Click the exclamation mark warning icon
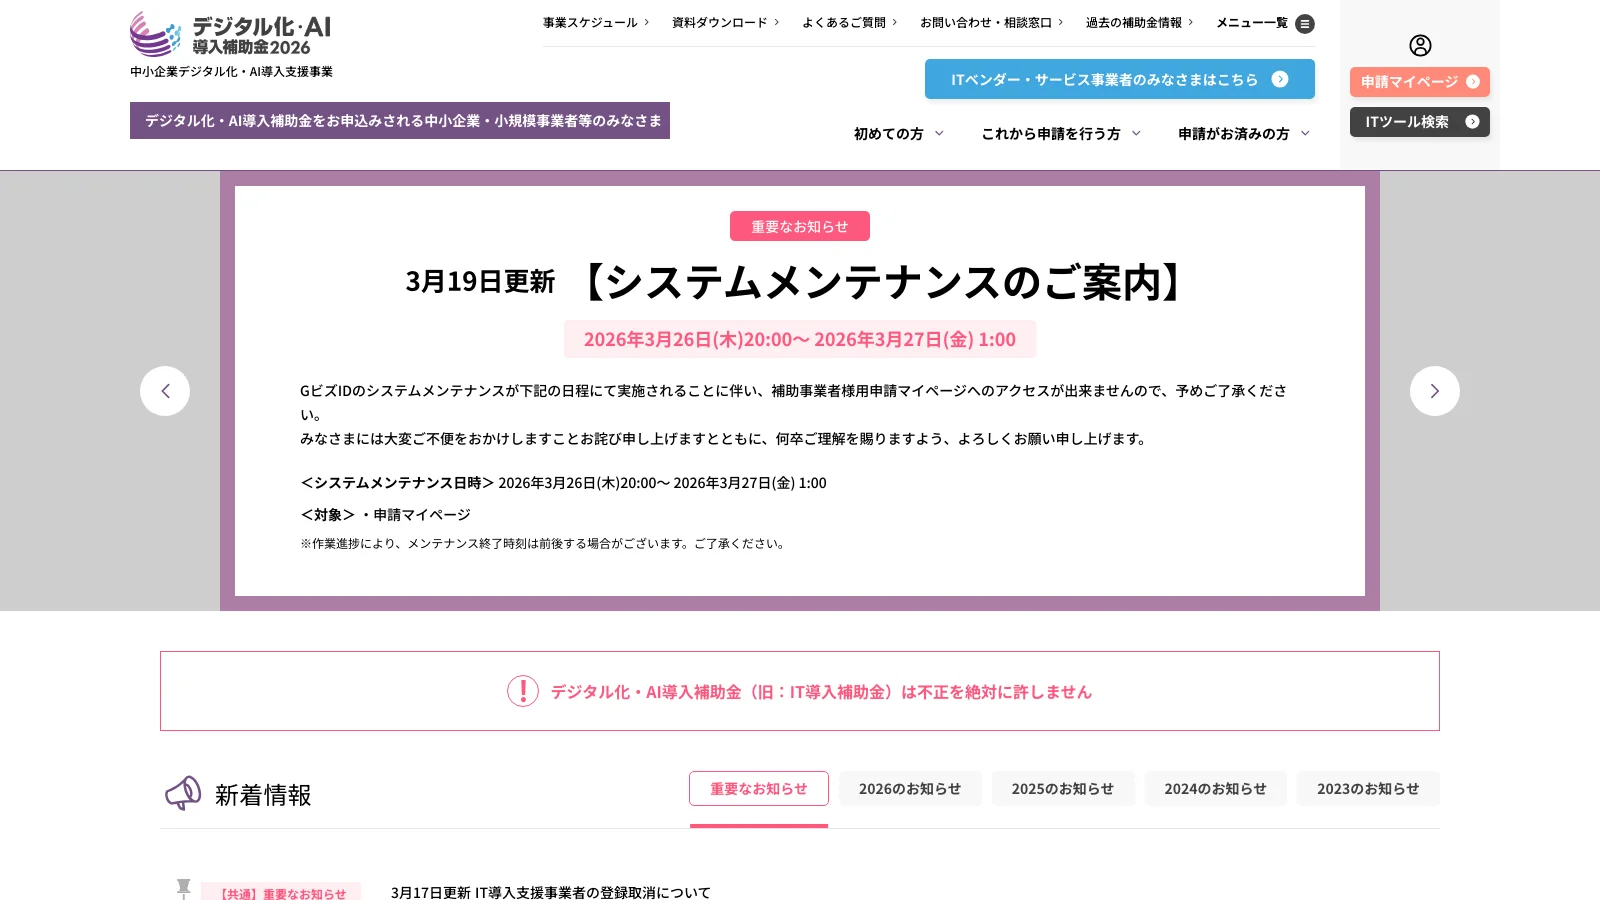The height and width of the screenshot is (900, 1600). (x=523, y=691)
